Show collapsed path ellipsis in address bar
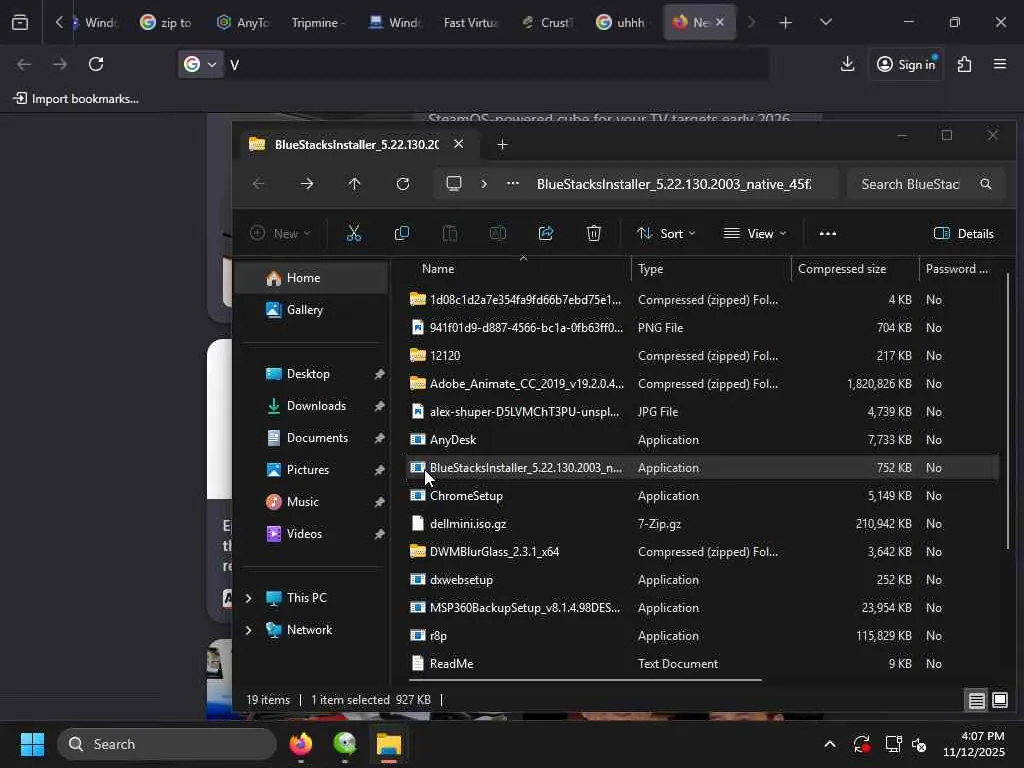The image size is (1024, 768). coord(513,184)
